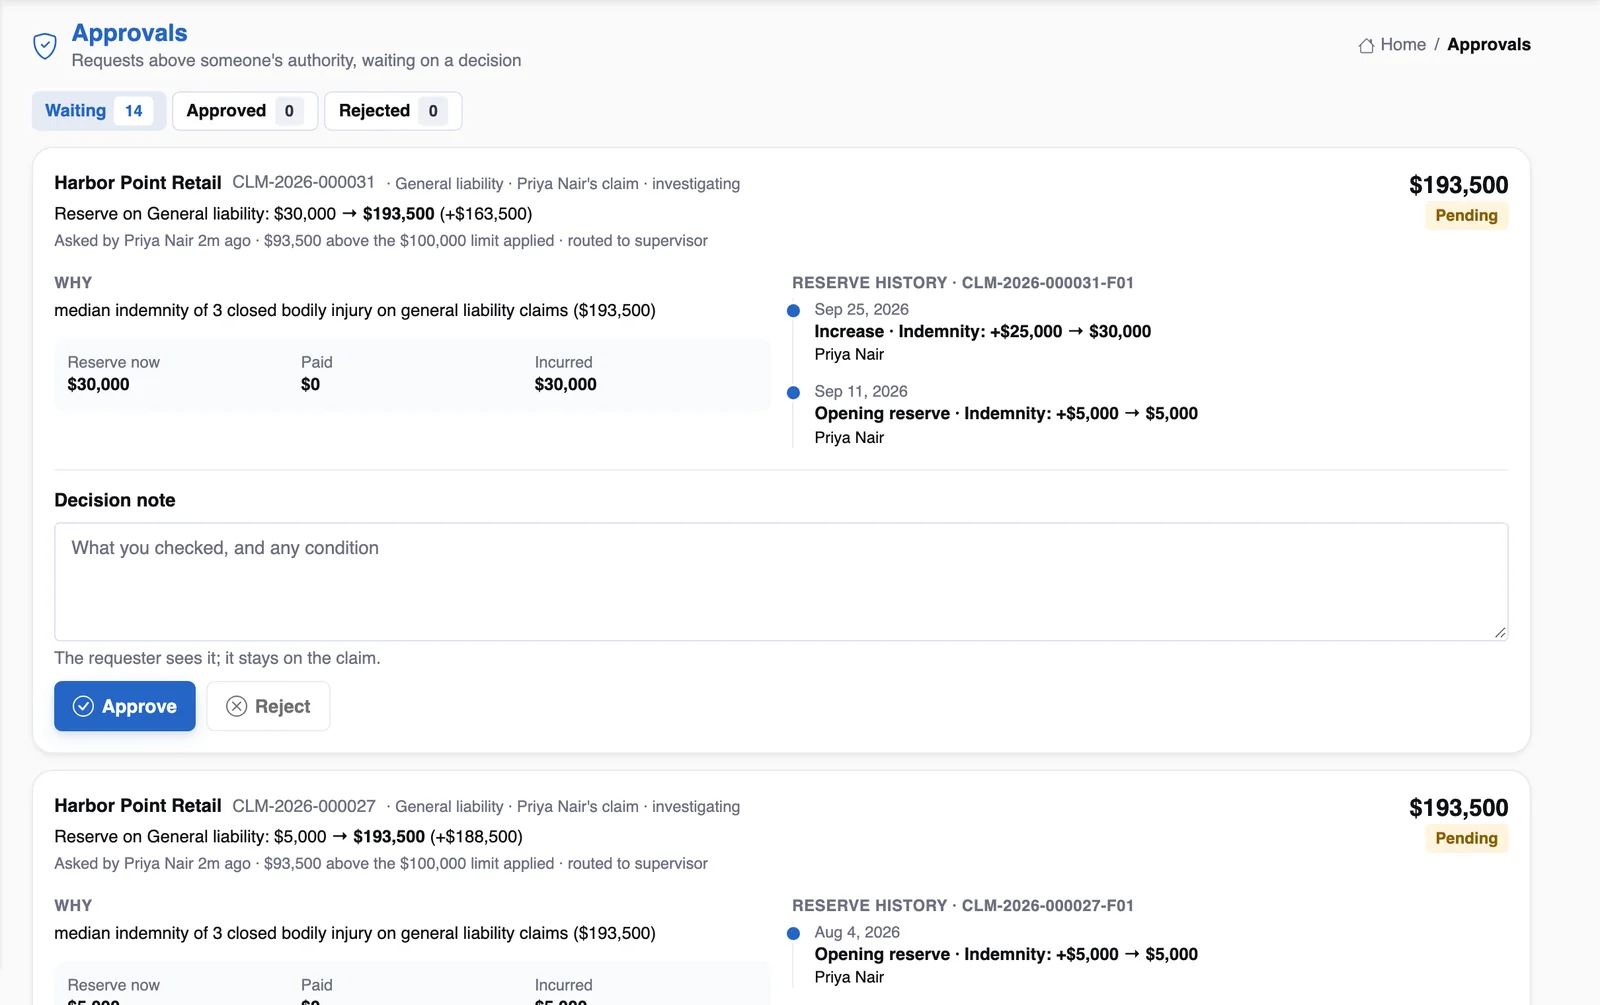Click Reserve History heading CLM-2026-000027-F01

click(963, 906)
